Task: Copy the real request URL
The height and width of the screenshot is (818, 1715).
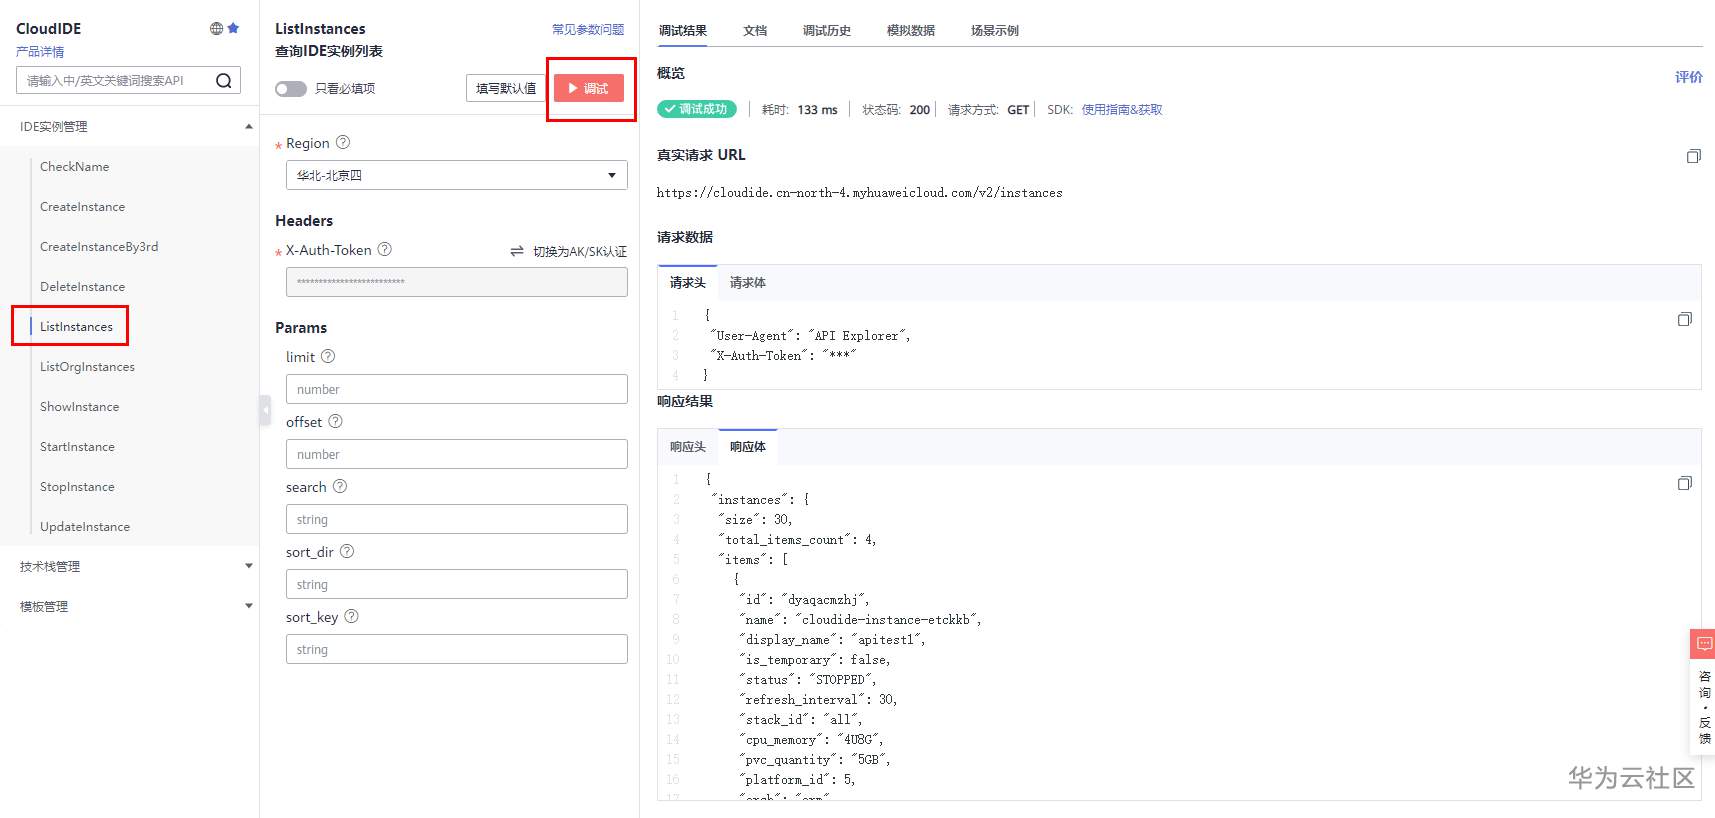Action: click(x=1693, y=156)
